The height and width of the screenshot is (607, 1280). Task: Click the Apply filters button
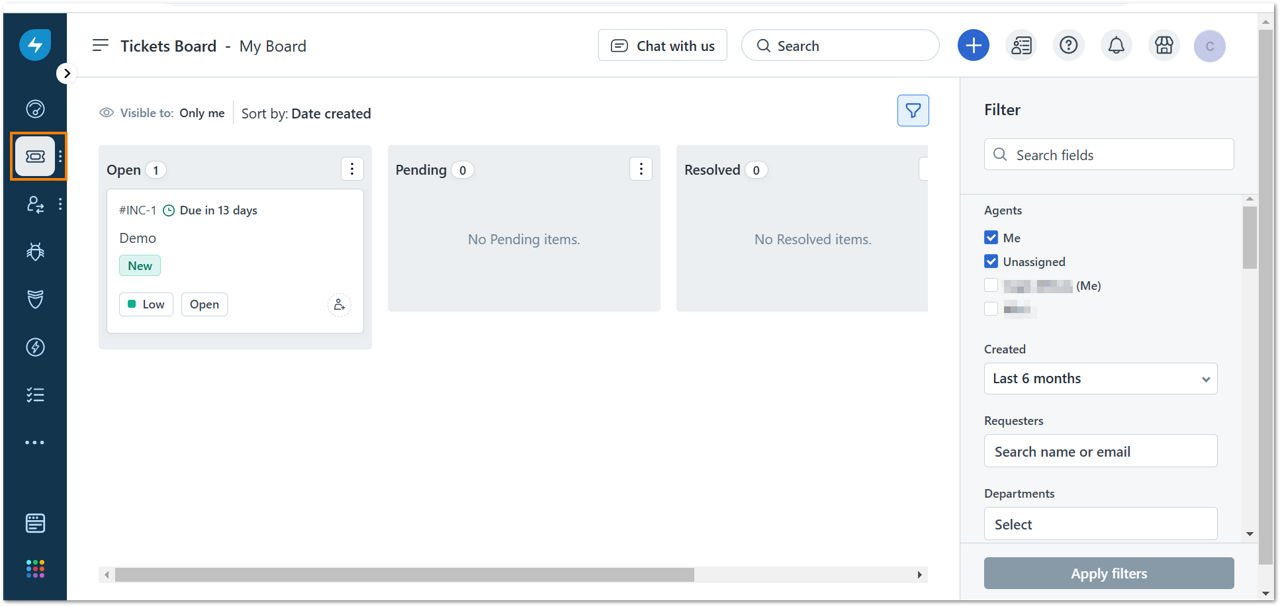point(1109,574)
